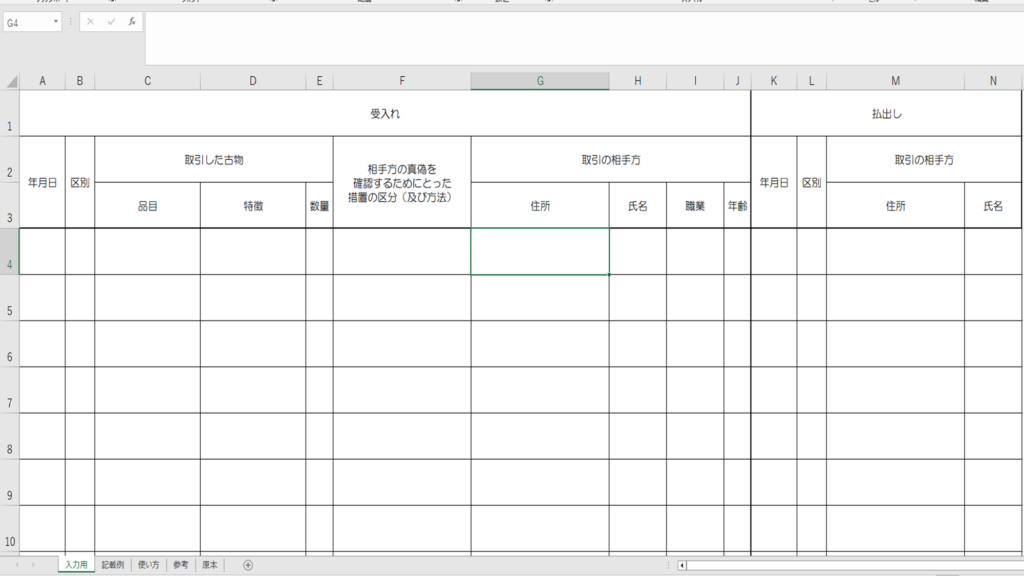Image resolution: width=1024 pixels, height=576 pixels.
Task: Click the 受入れ merged header cell
Action: tap(385, 114)
